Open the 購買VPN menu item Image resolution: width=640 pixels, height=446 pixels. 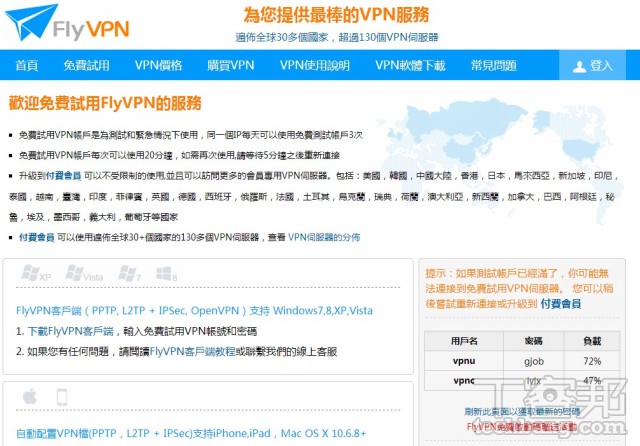[231, 65]
